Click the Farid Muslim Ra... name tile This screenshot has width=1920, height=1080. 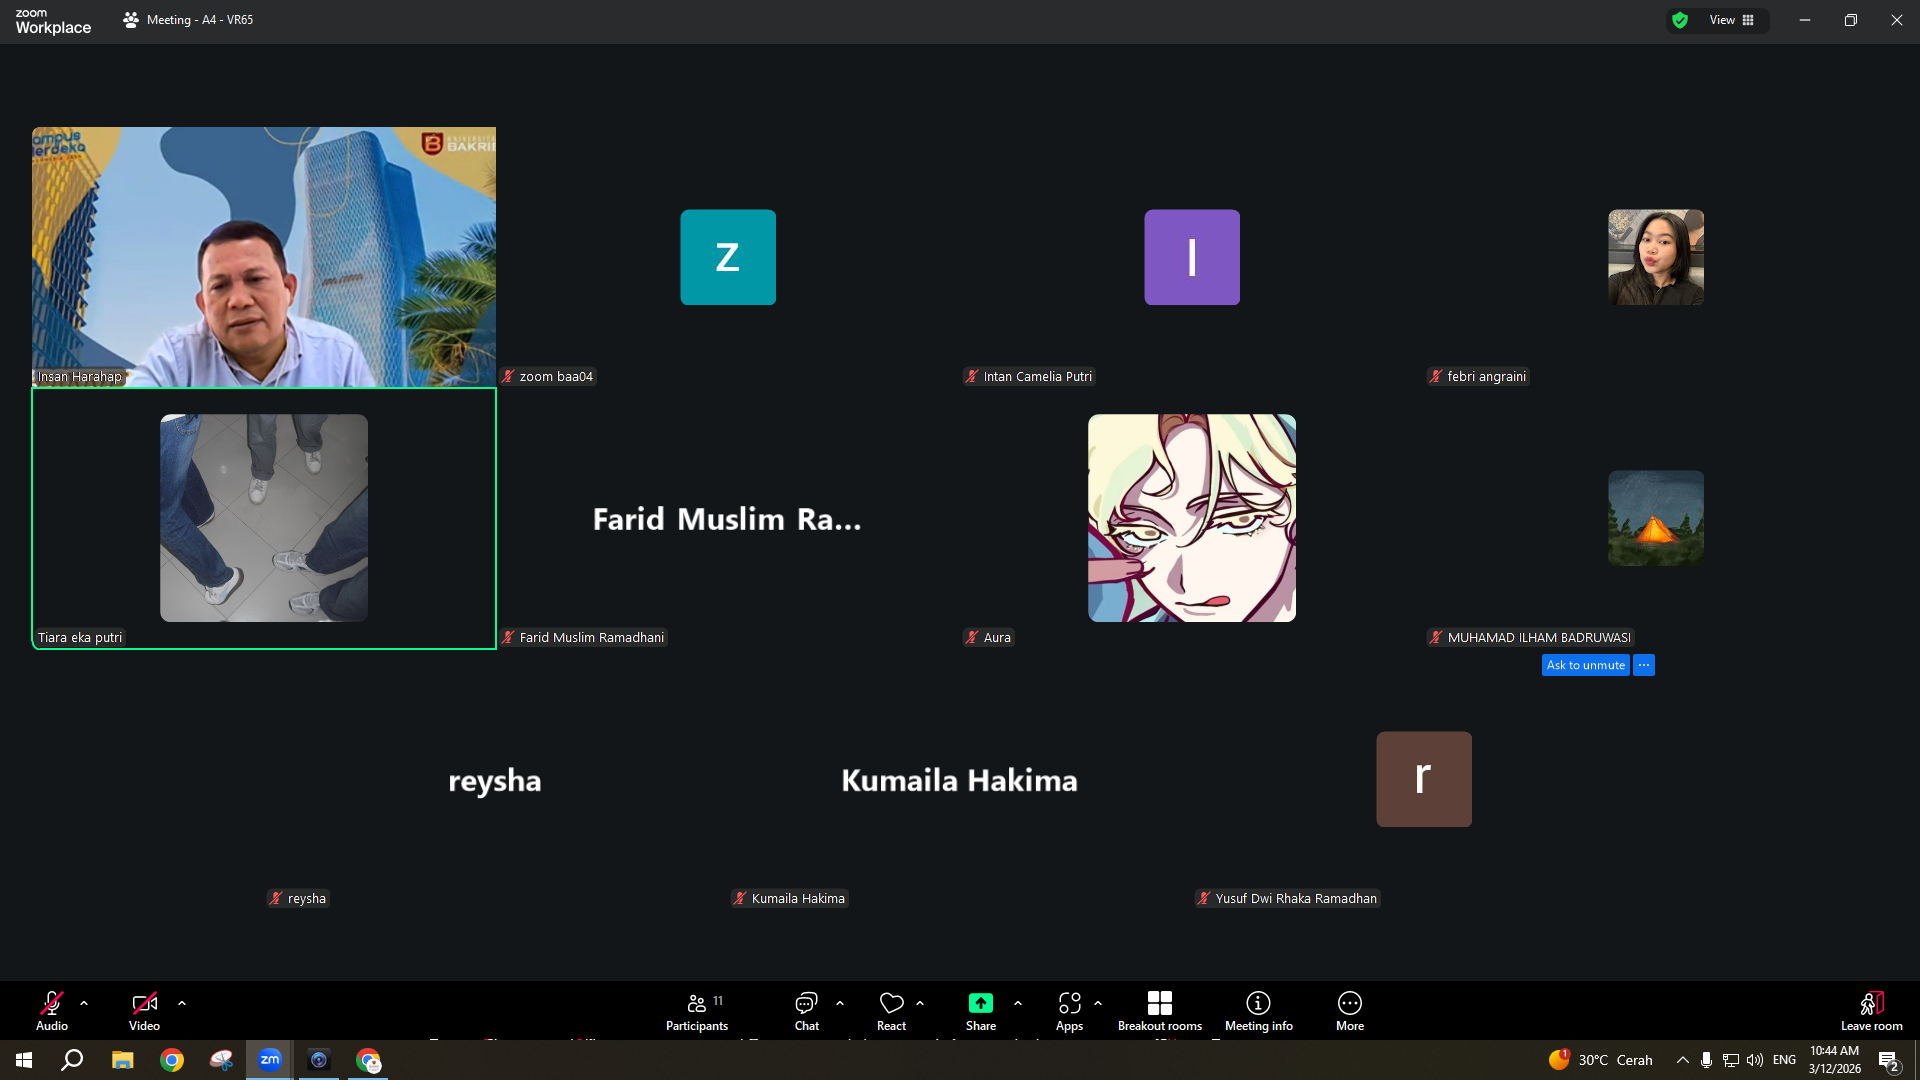(x=727, y=519)
